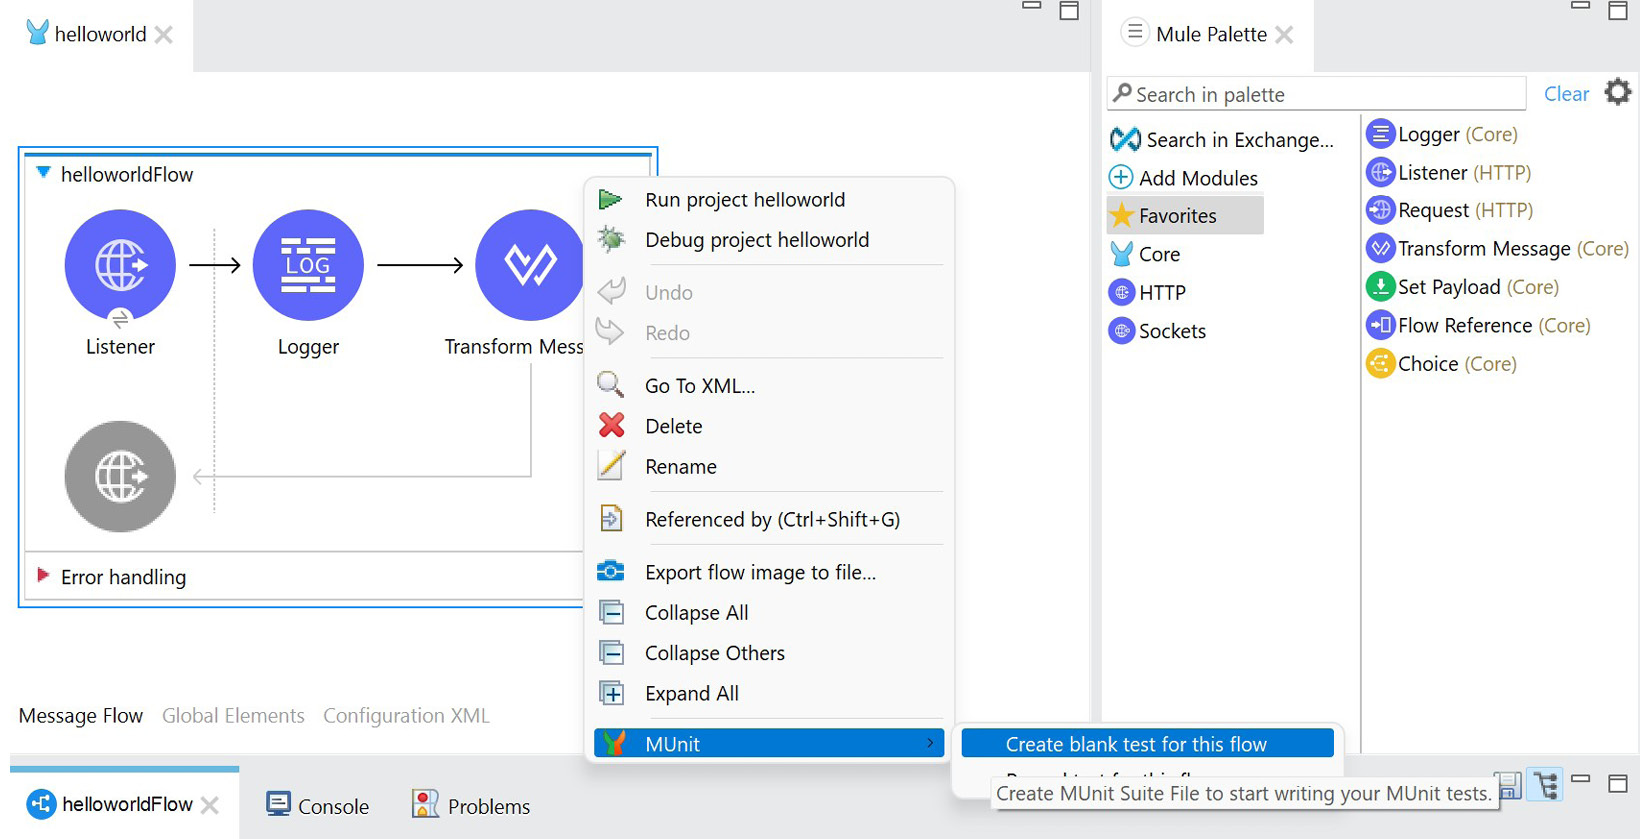Image resolution: width=1650 pixels, height=839 pixels.
Task: Pick Choice (Core) from palette
Action: click(1442, 364)
